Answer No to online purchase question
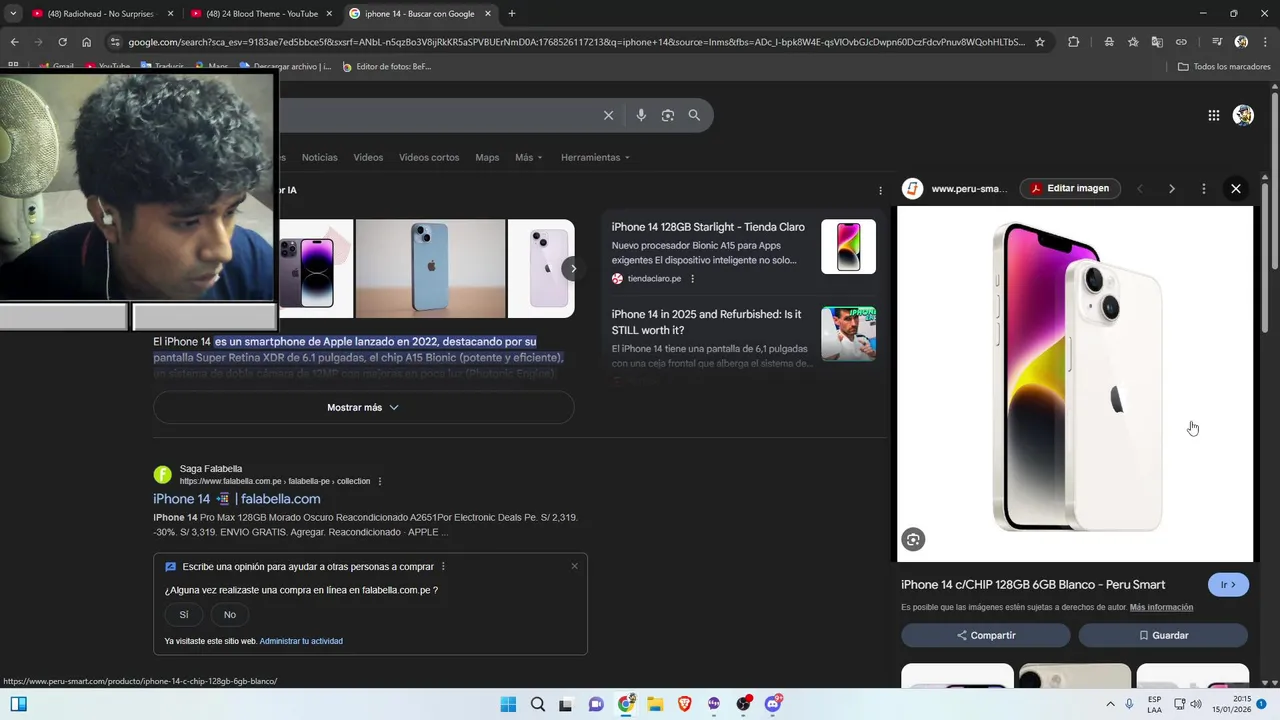The height and width of the screenshot is (720, 1280). (x=230, y=614)
